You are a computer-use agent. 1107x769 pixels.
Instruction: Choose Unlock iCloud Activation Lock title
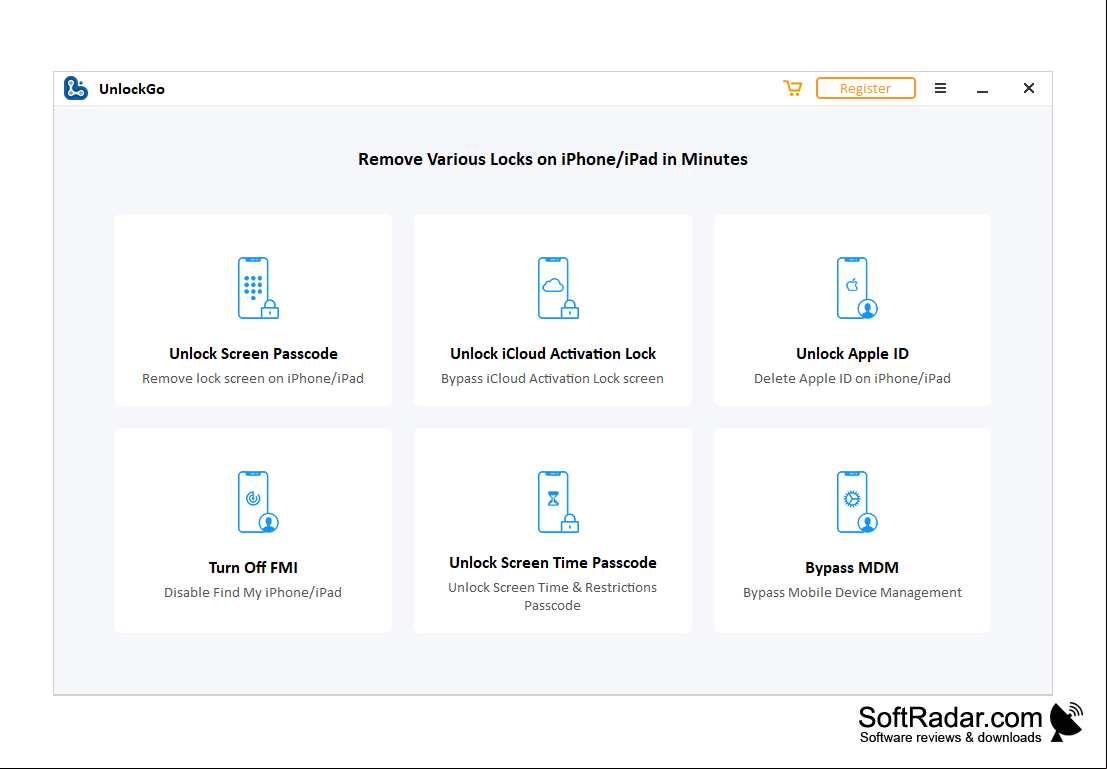[553, 354]
